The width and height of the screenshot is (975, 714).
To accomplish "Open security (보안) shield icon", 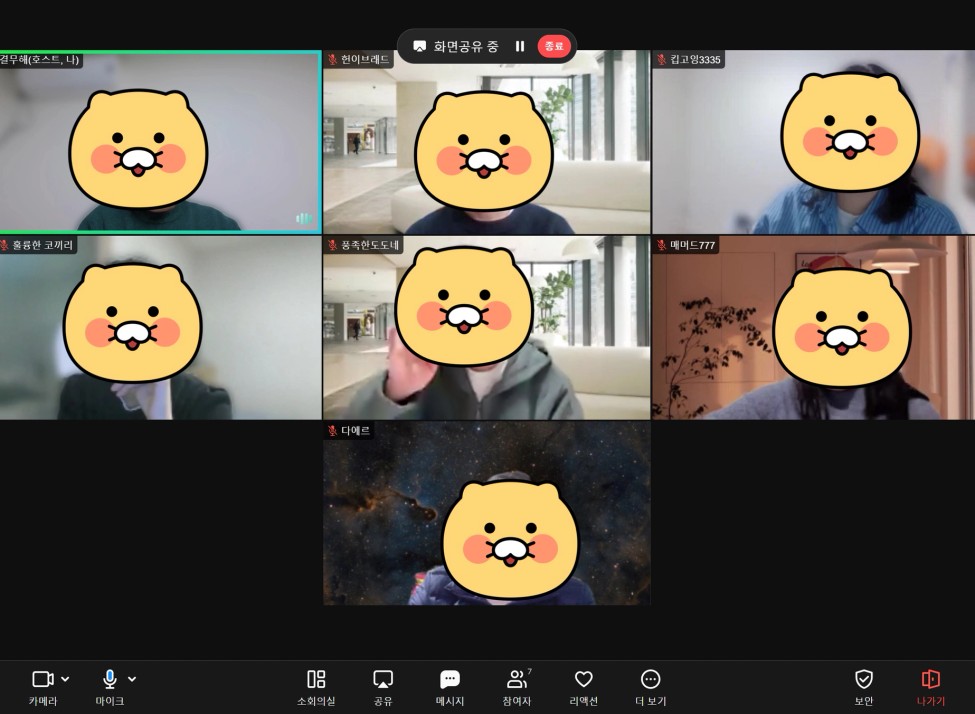I will click(864, 679).
